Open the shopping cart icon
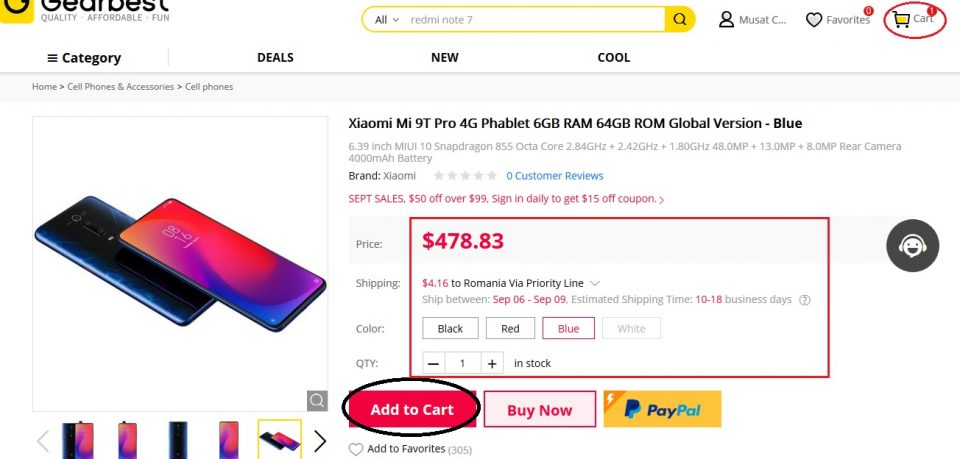Screen dimensions: 960x459 902,19
